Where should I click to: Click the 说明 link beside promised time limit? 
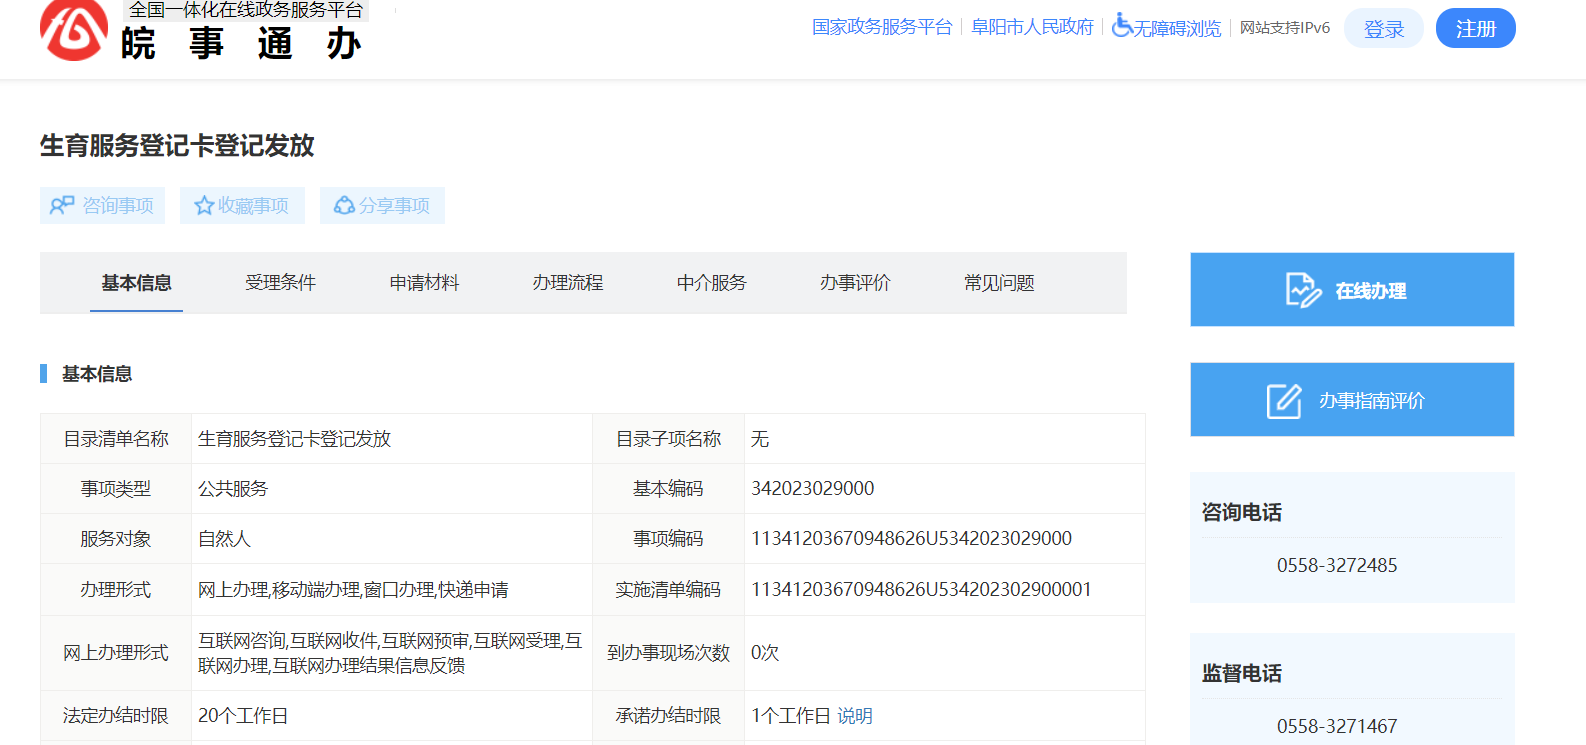[x=855, y=716]
